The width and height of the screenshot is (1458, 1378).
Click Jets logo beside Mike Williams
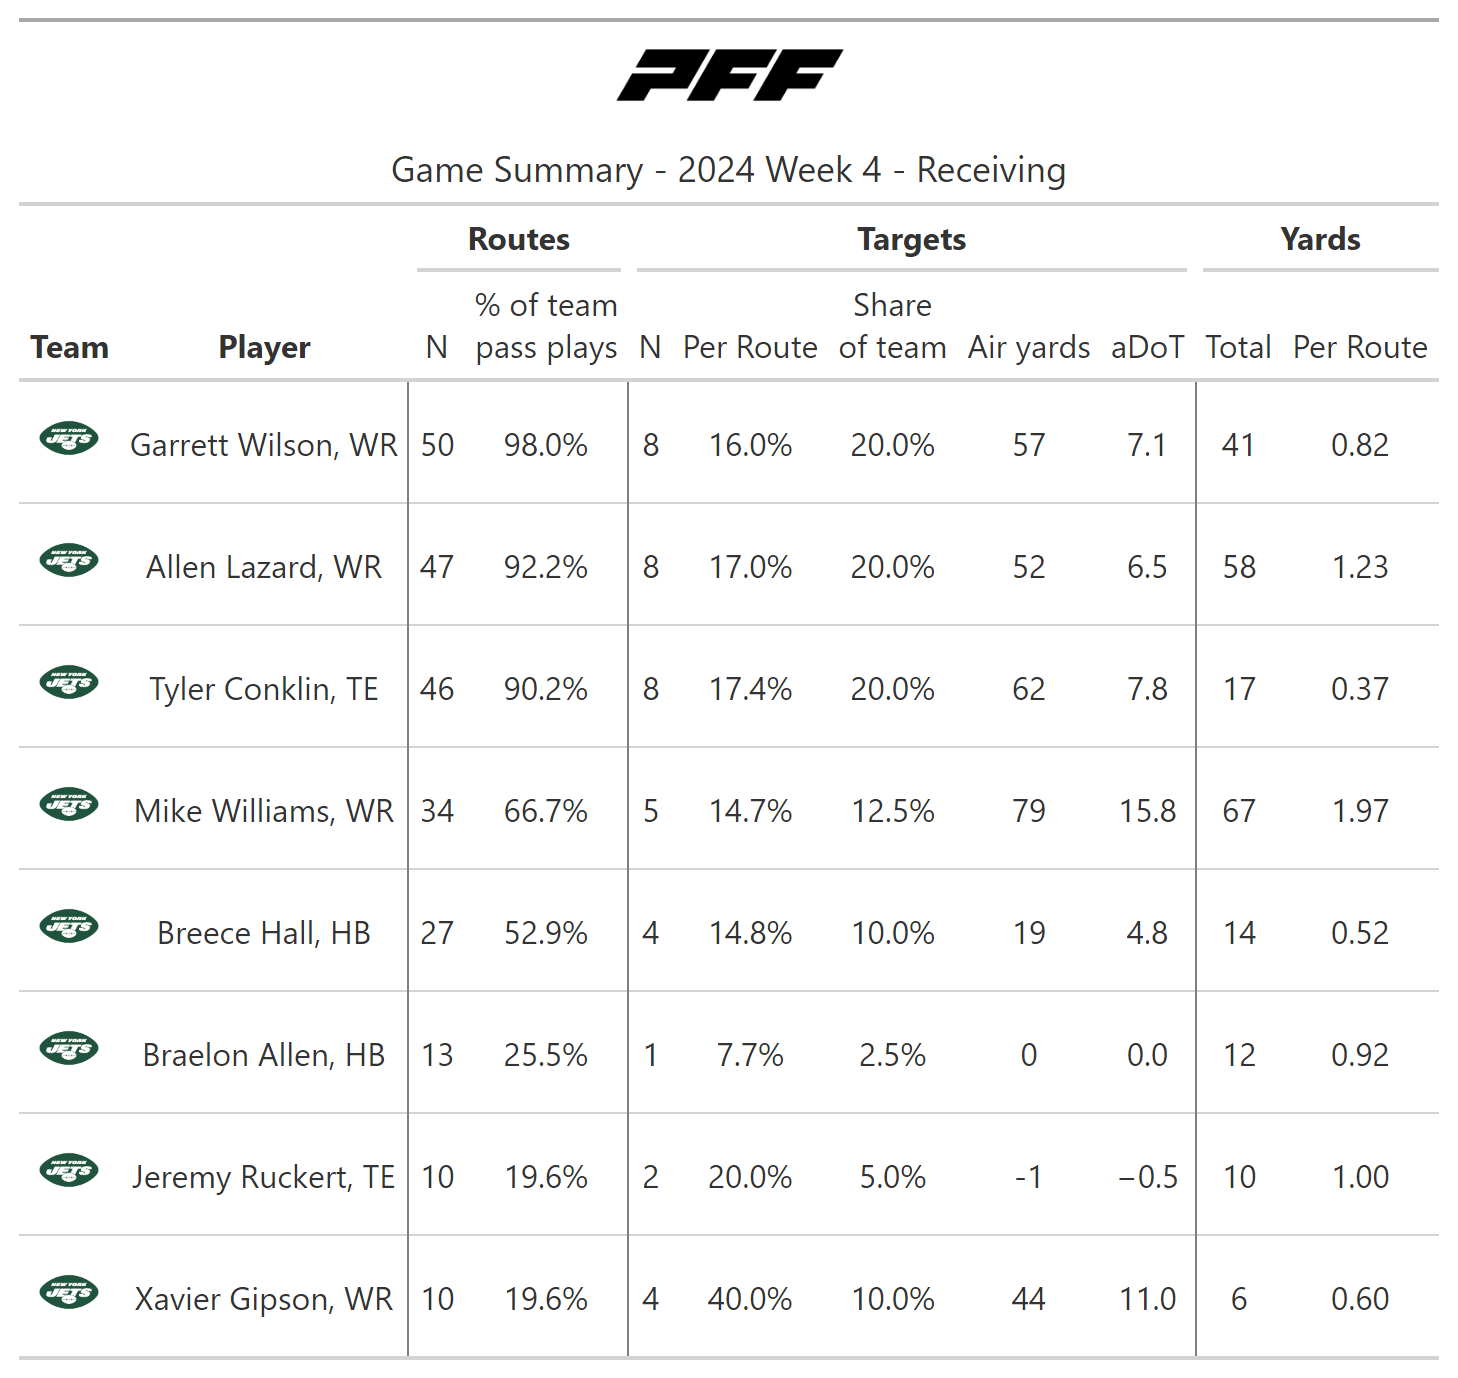tap(69, 804)
